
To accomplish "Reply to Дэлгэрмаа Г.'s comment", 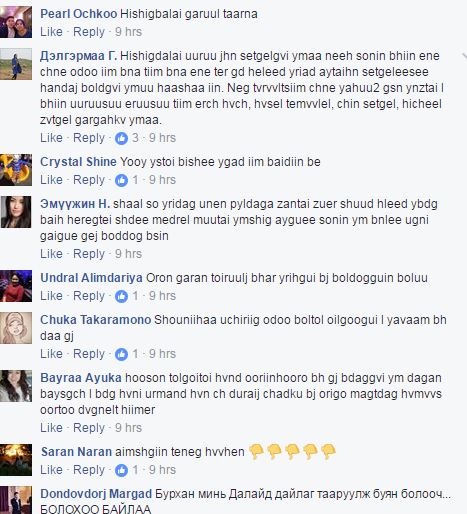I will point(89,138).
